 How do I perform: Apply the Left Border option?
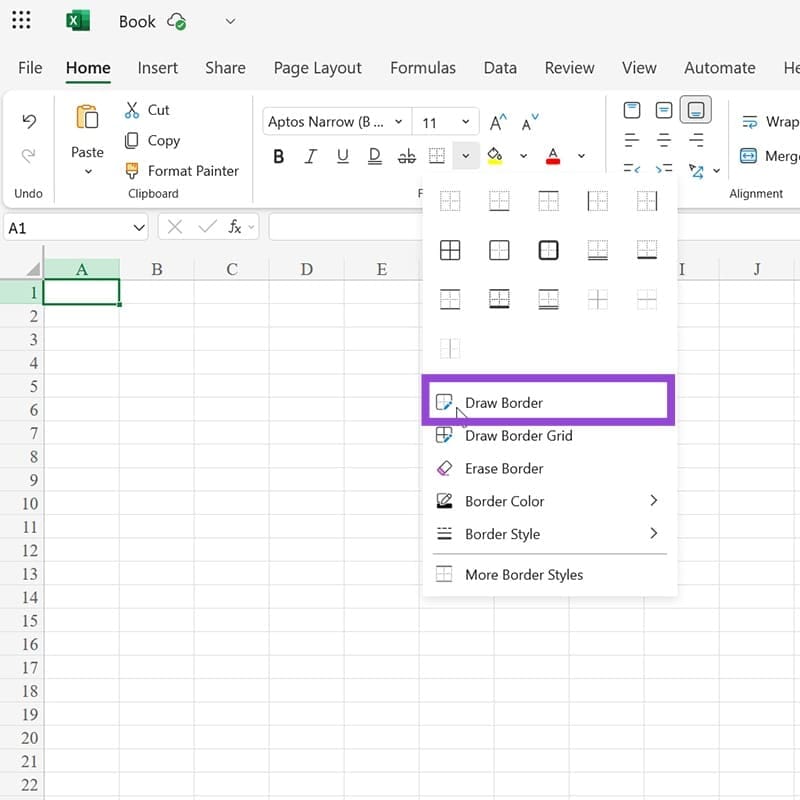597,201
